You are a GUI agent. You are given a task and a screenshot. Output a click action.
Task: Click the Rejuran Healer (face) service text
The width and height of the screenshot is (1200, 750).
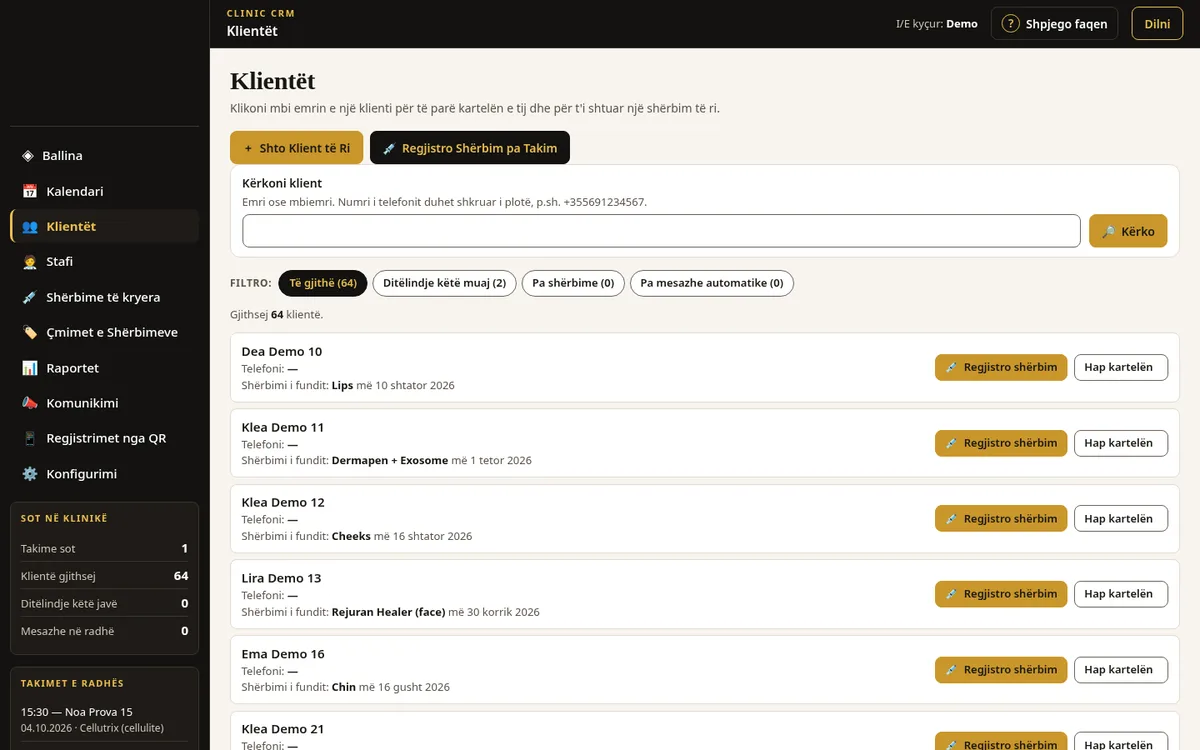pos(388,612)
